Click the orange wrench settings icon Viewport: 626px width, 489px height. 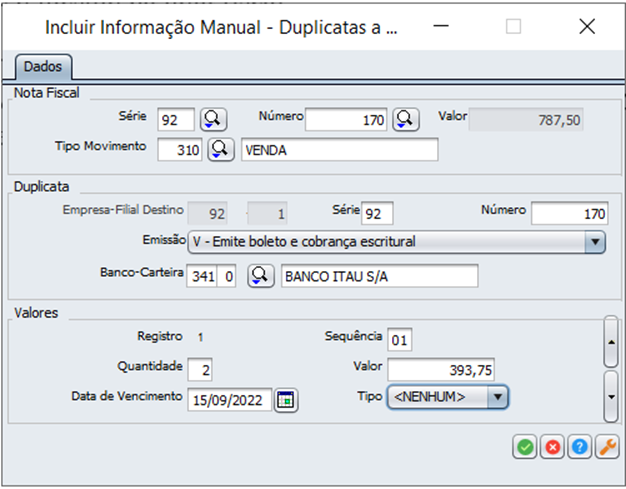606,448
